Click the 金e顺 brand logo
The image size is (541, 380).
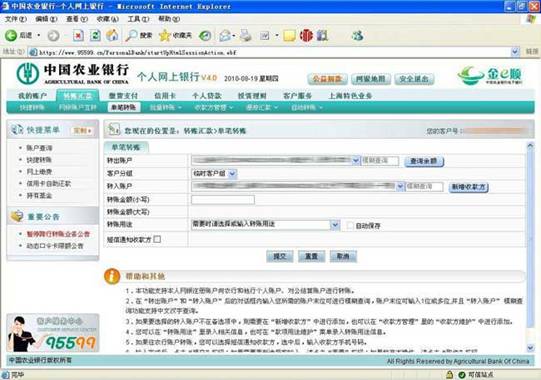[490, 76]
